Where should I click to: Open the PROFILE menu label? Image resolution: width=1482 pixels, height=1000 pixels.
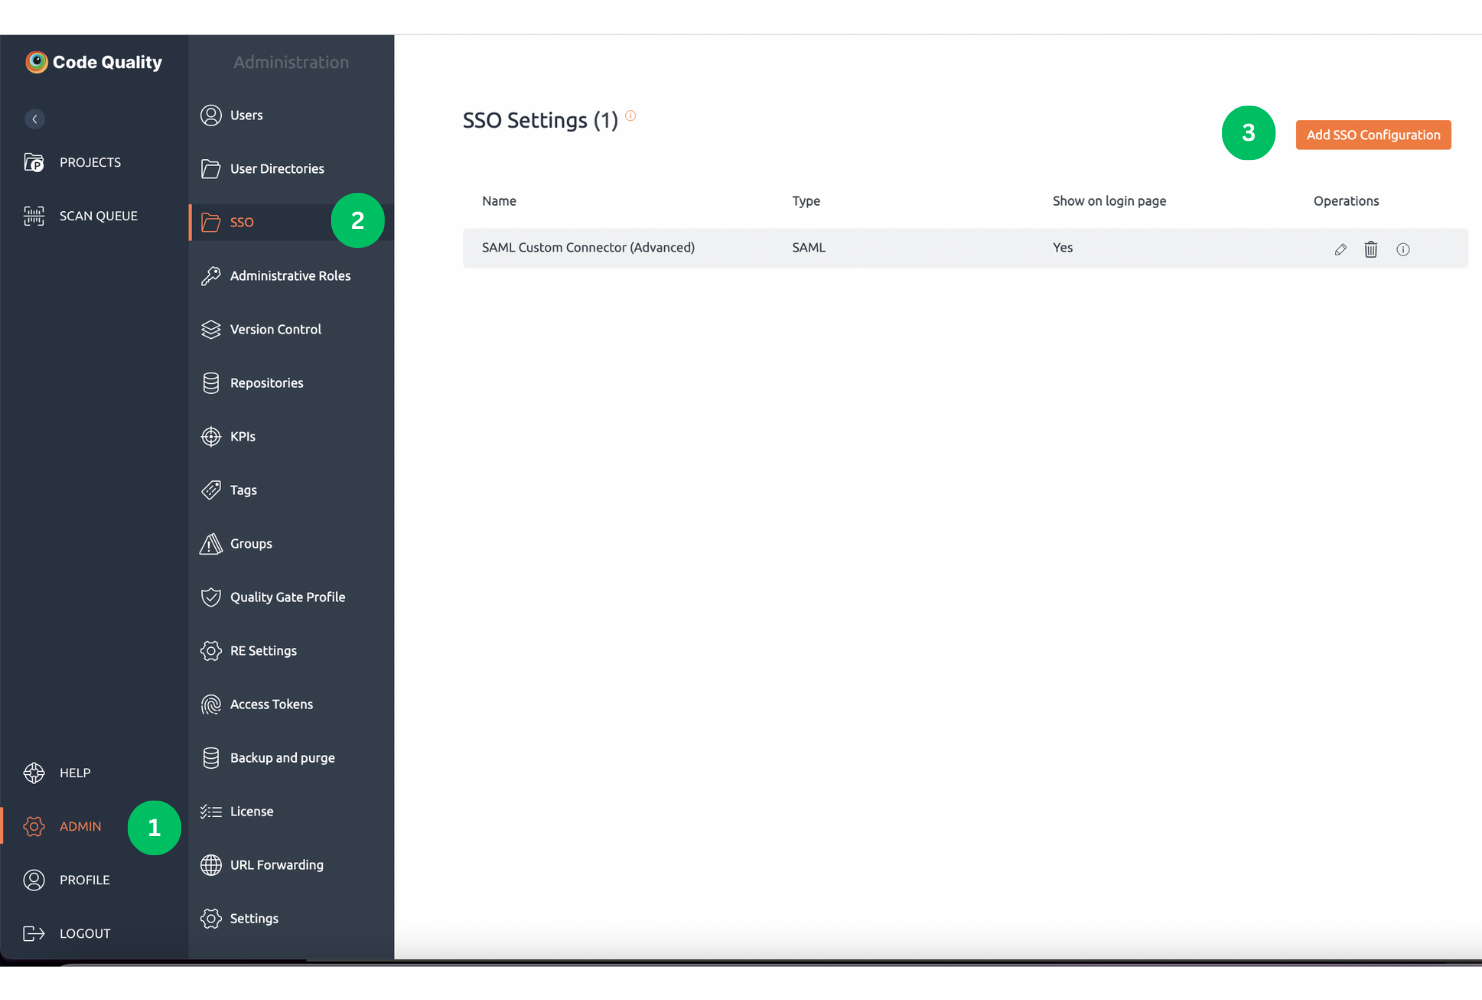85,880
